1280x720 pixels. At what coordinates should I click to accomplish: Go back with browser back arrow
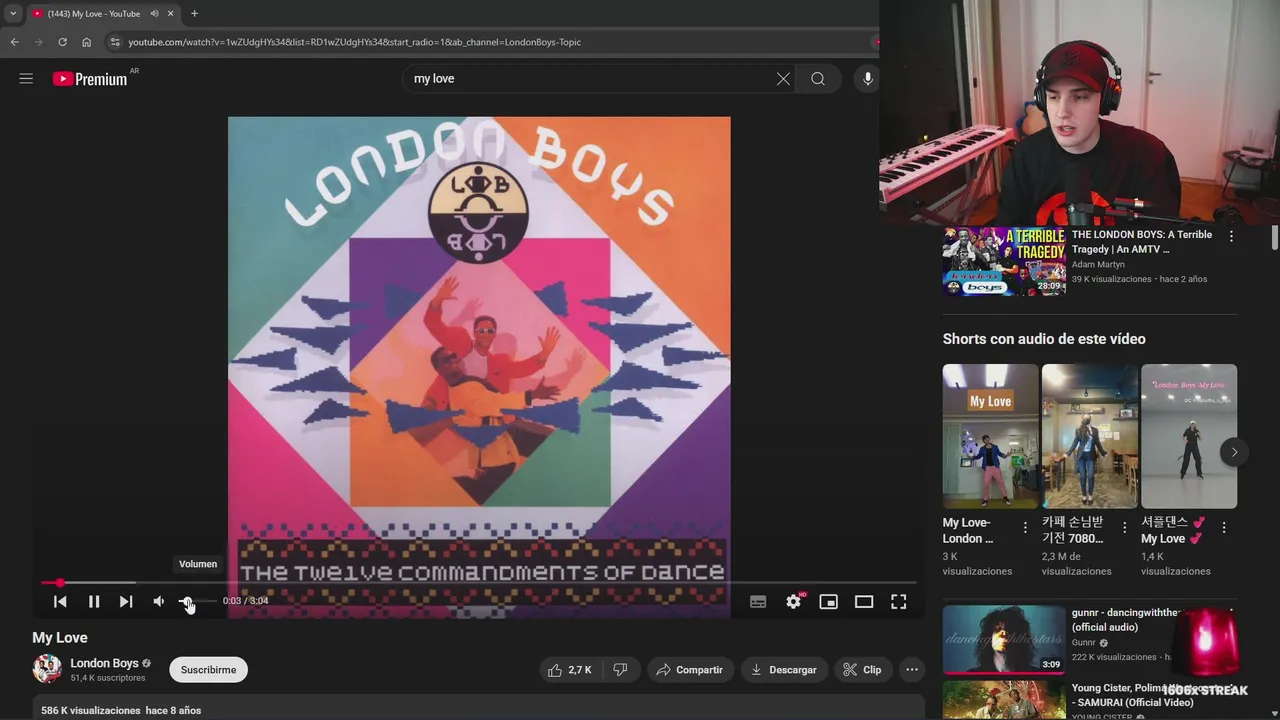point(14,42)
